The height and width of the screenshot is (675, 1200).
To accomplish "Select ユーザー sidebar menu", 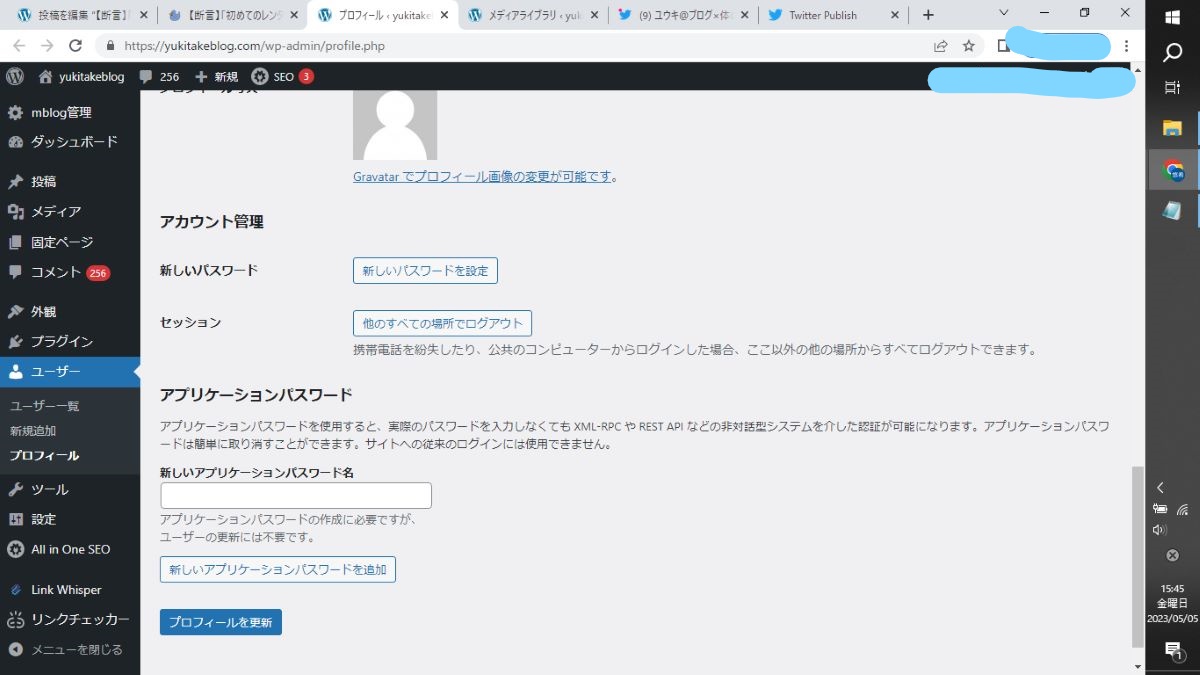I will point(70,372).
